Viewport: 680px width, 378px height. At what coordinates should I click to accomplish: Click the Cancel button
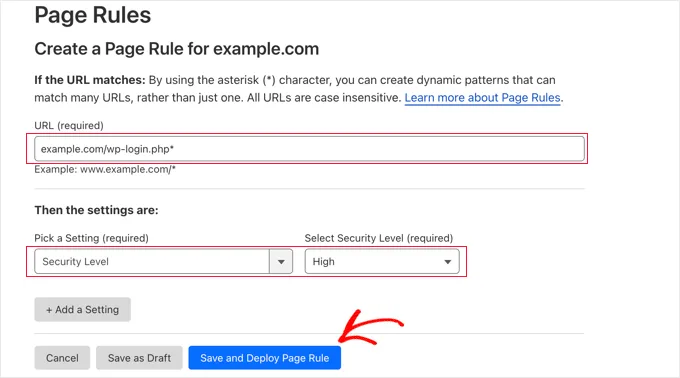point(62,358)
